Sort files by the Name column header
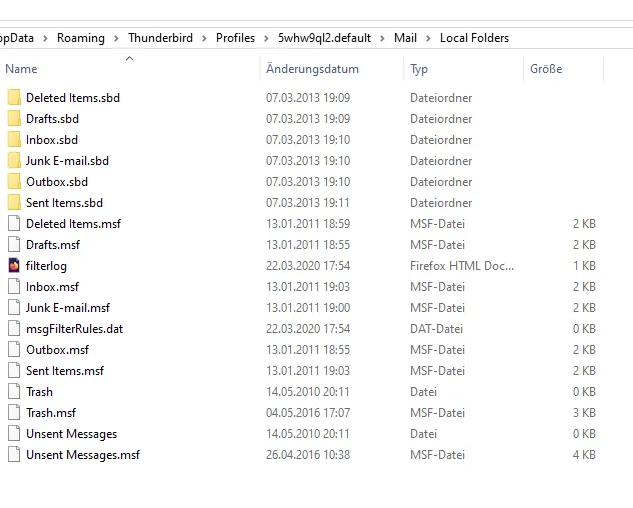 point(21,69)
